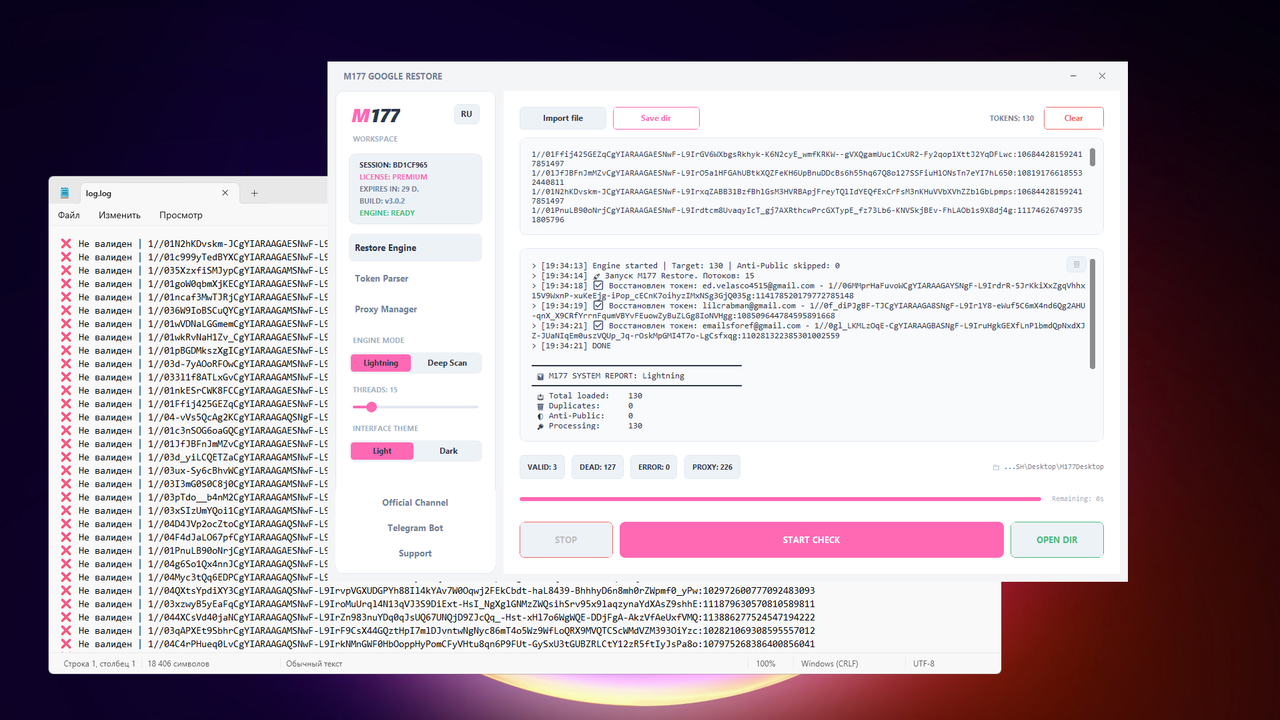The height and width of the screenshot is (720, 1280).
Task: Open the Telegram Bot link
Action: pos(415,528)
